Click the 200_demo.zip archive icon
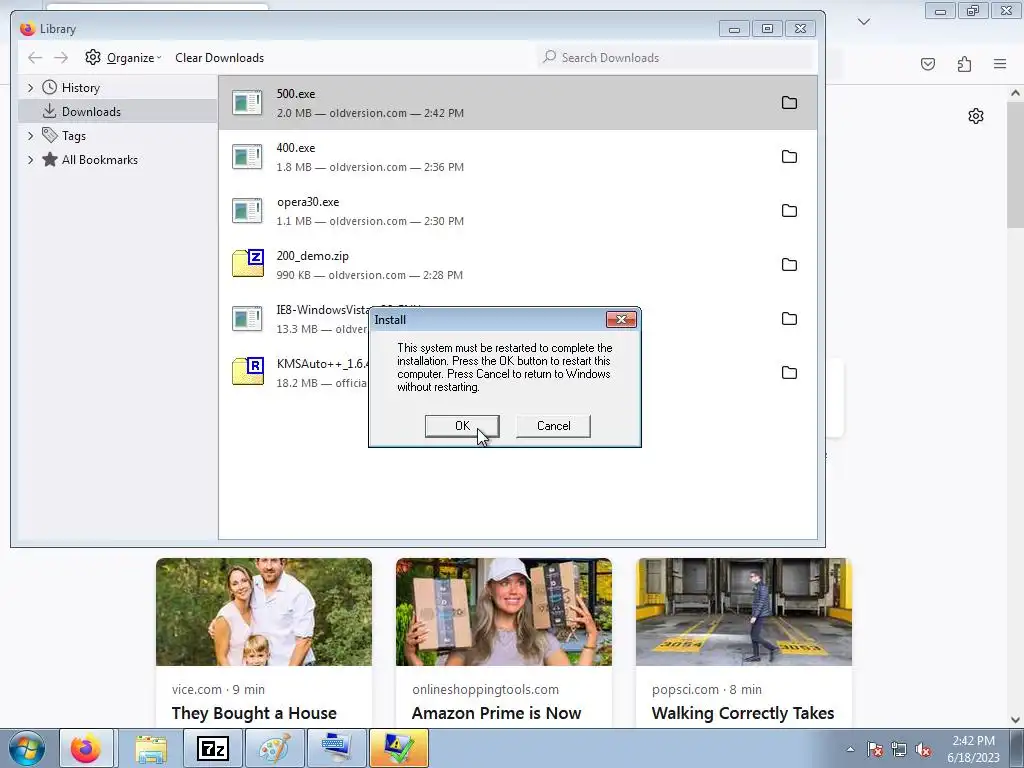The image size is (1024, 768). [x=248, y=263]
